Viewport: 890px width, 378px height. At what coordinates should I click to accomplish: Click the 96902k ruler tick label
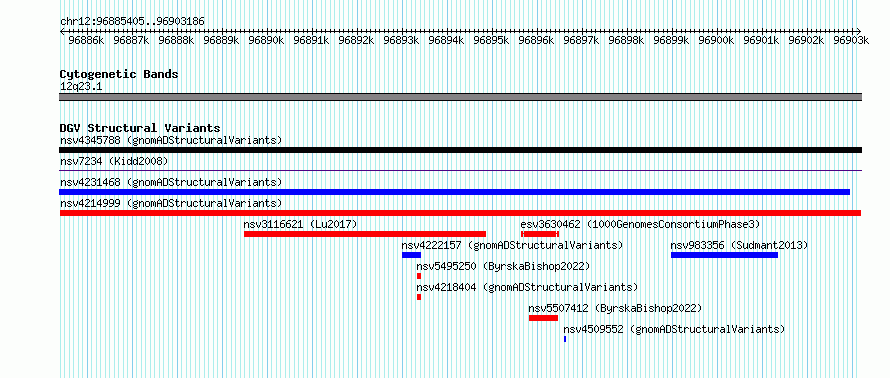click(x=807, y=40)
